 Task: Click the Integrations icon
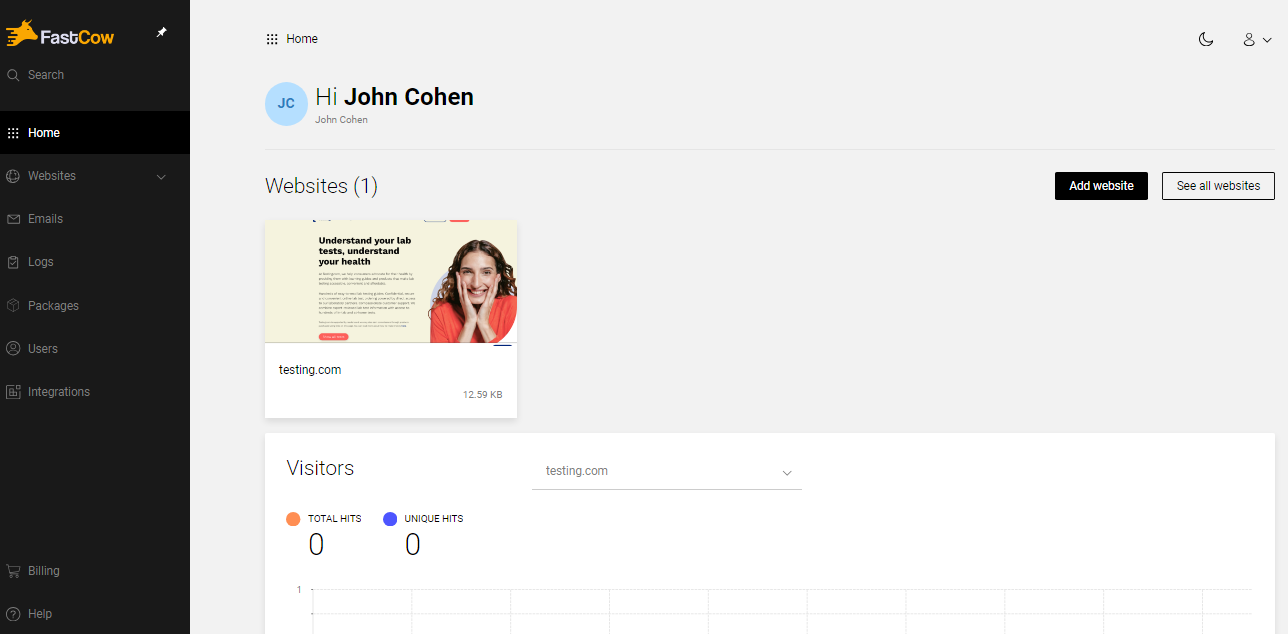click(13, 392)
